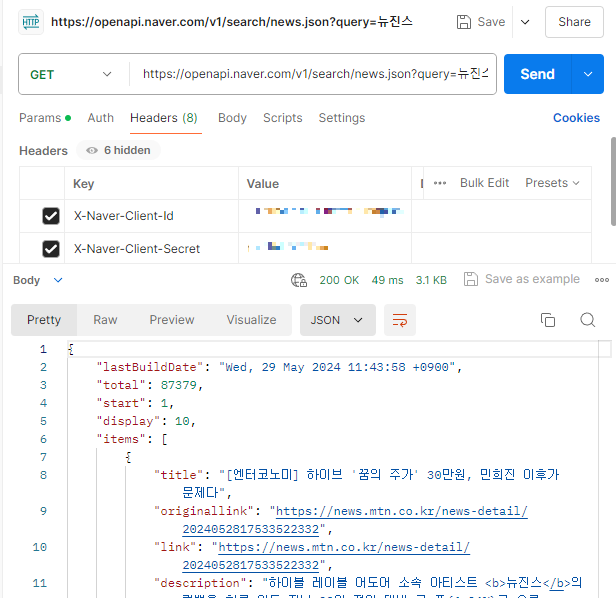This screenshot has width=616, height=598.
Task: Click the request URL input field
Action: pyautogui.click(x=315, y=74)
